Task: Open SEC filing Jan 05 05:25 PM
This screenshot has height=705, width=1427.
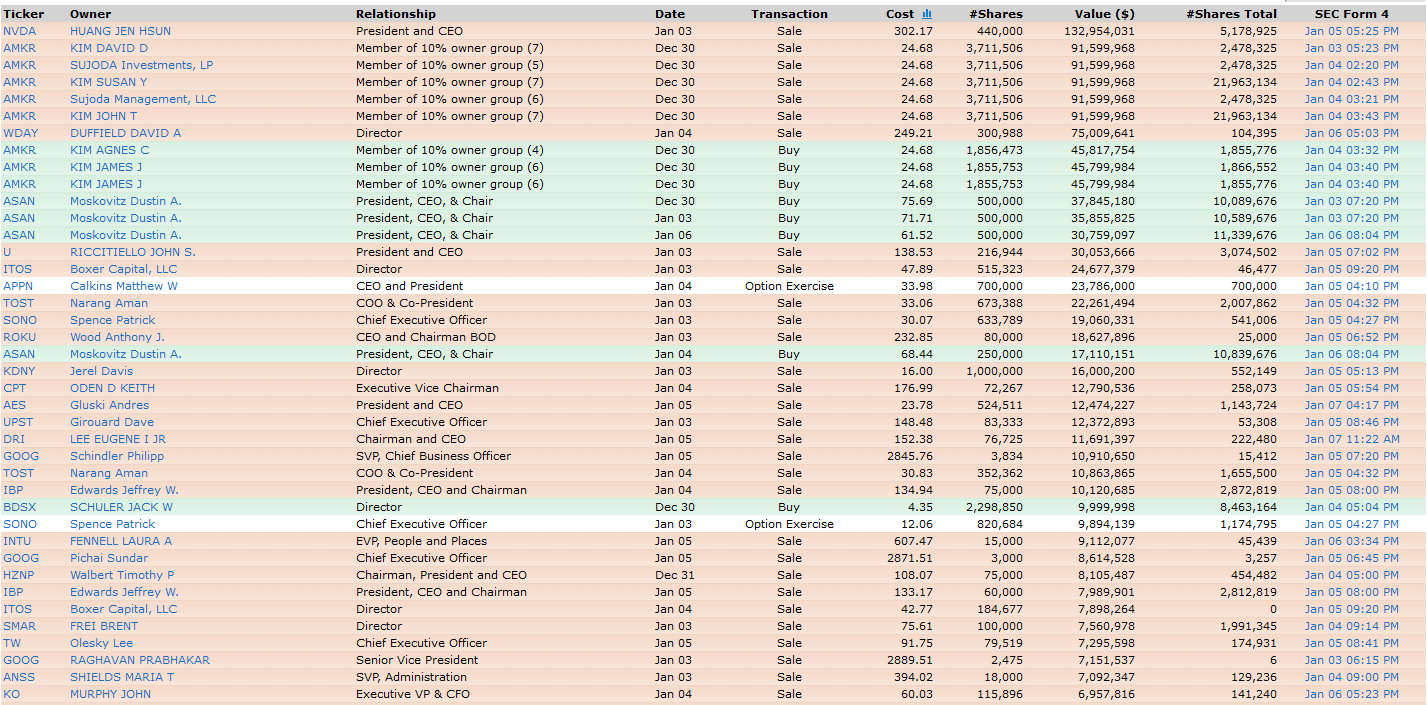Action: tap(1351, 31)
